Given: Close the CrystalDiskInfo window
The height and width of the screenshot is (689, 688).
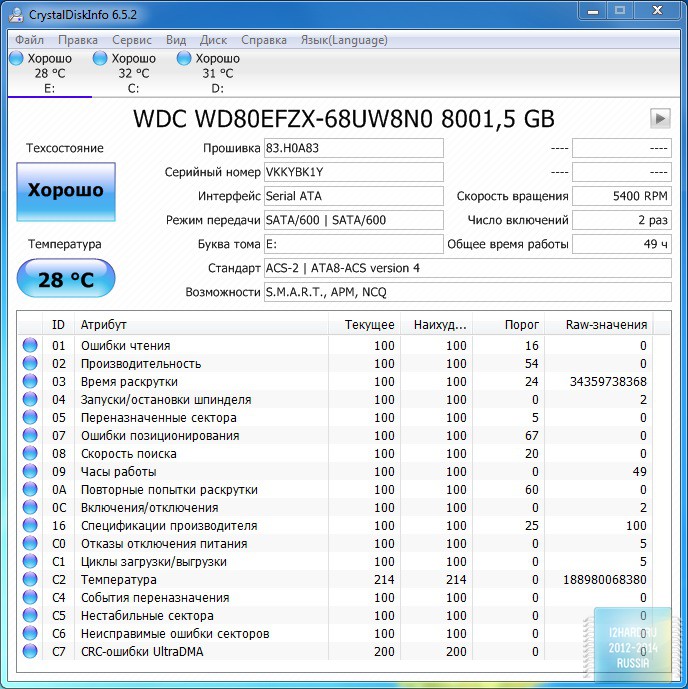Looking at the screenshot, I should click(657, 11).
